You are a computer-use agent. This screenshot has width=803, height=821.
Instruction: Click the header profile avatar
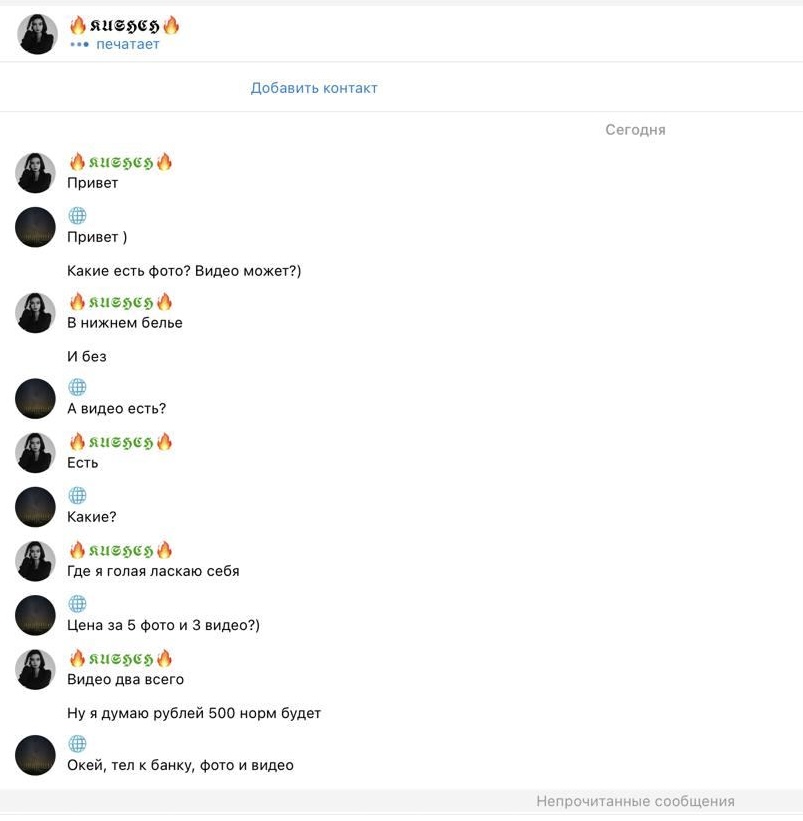37,34
